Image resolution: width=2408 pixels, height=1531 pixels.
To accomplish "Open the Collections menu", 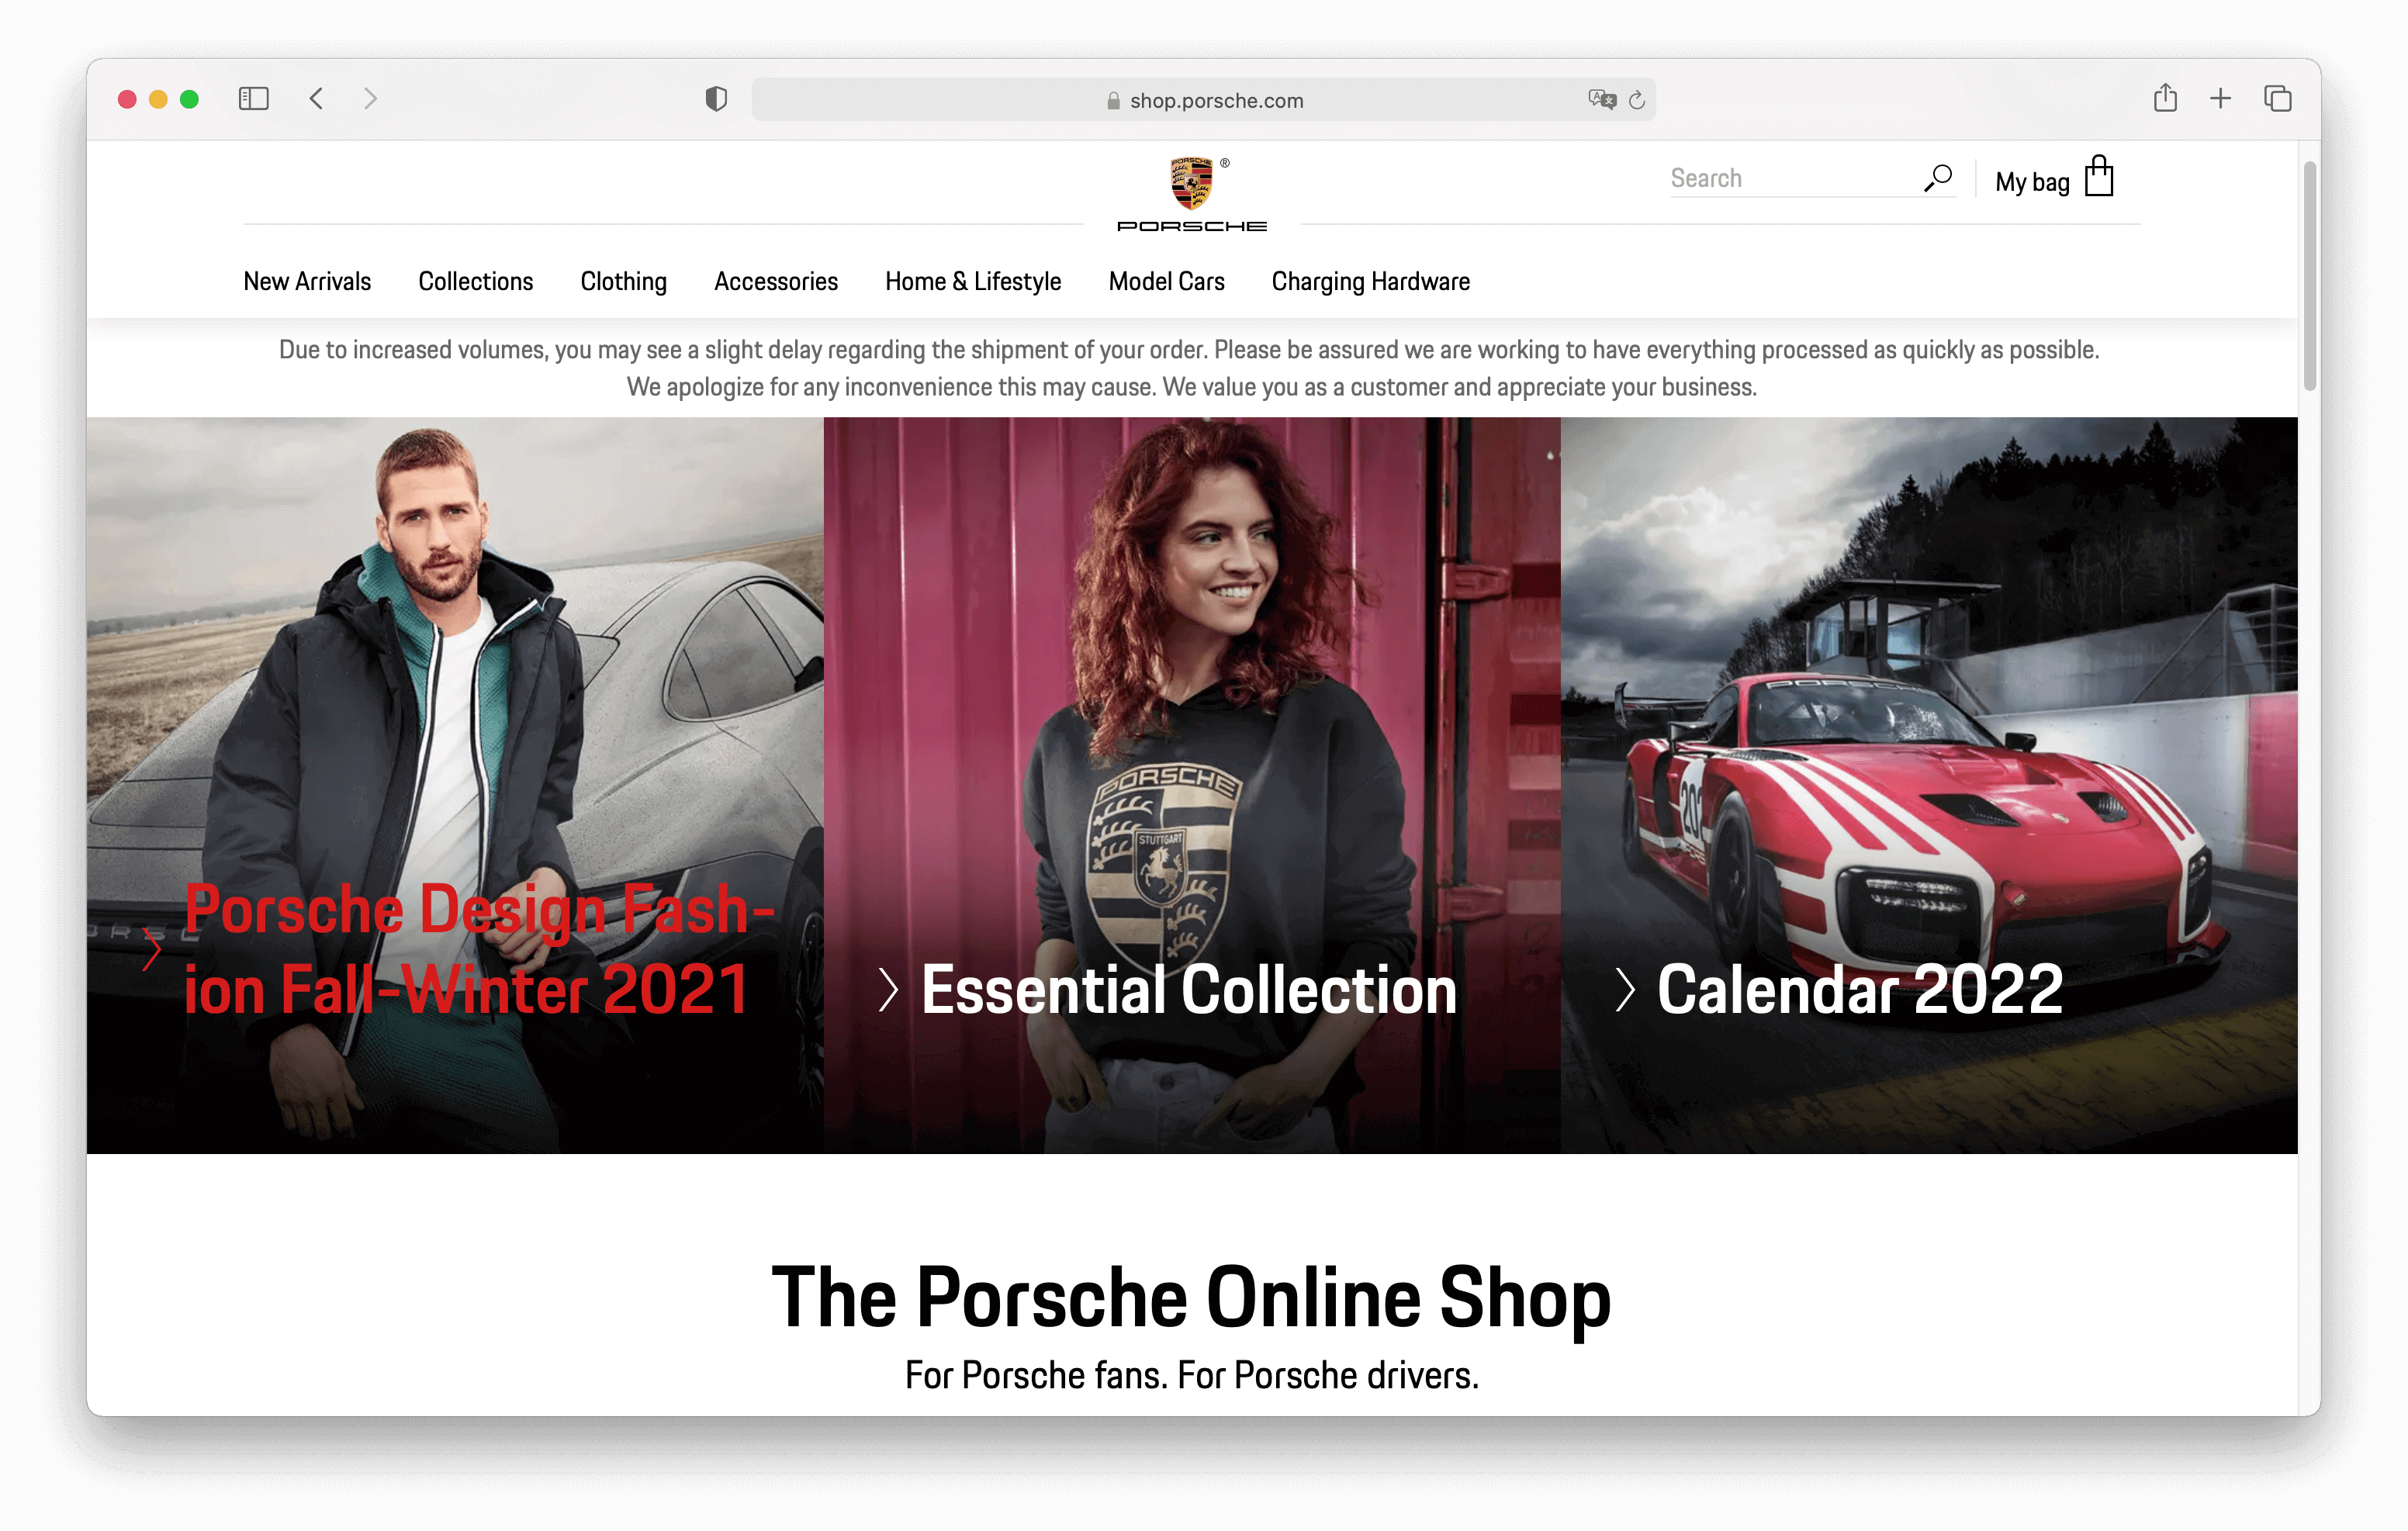I will pos(475,282).
